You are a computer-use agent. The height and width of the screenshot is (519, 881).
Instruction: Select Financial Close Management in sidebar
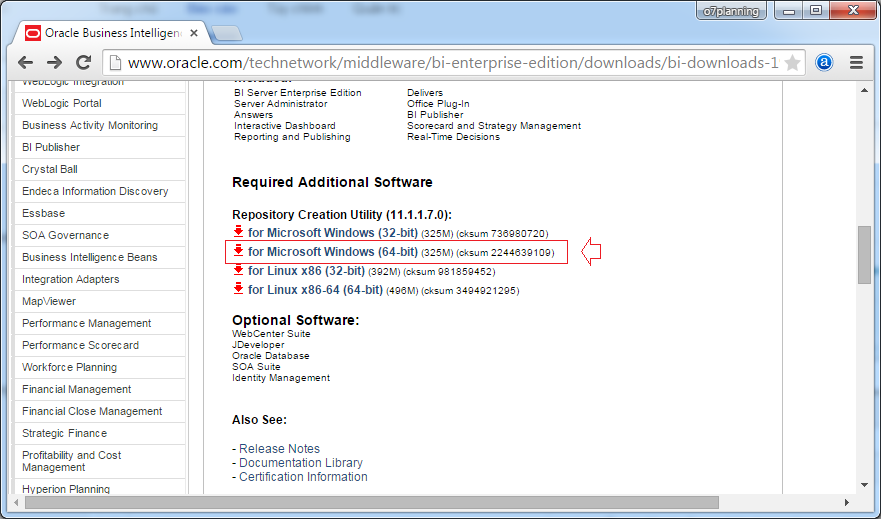coord(100,411)
